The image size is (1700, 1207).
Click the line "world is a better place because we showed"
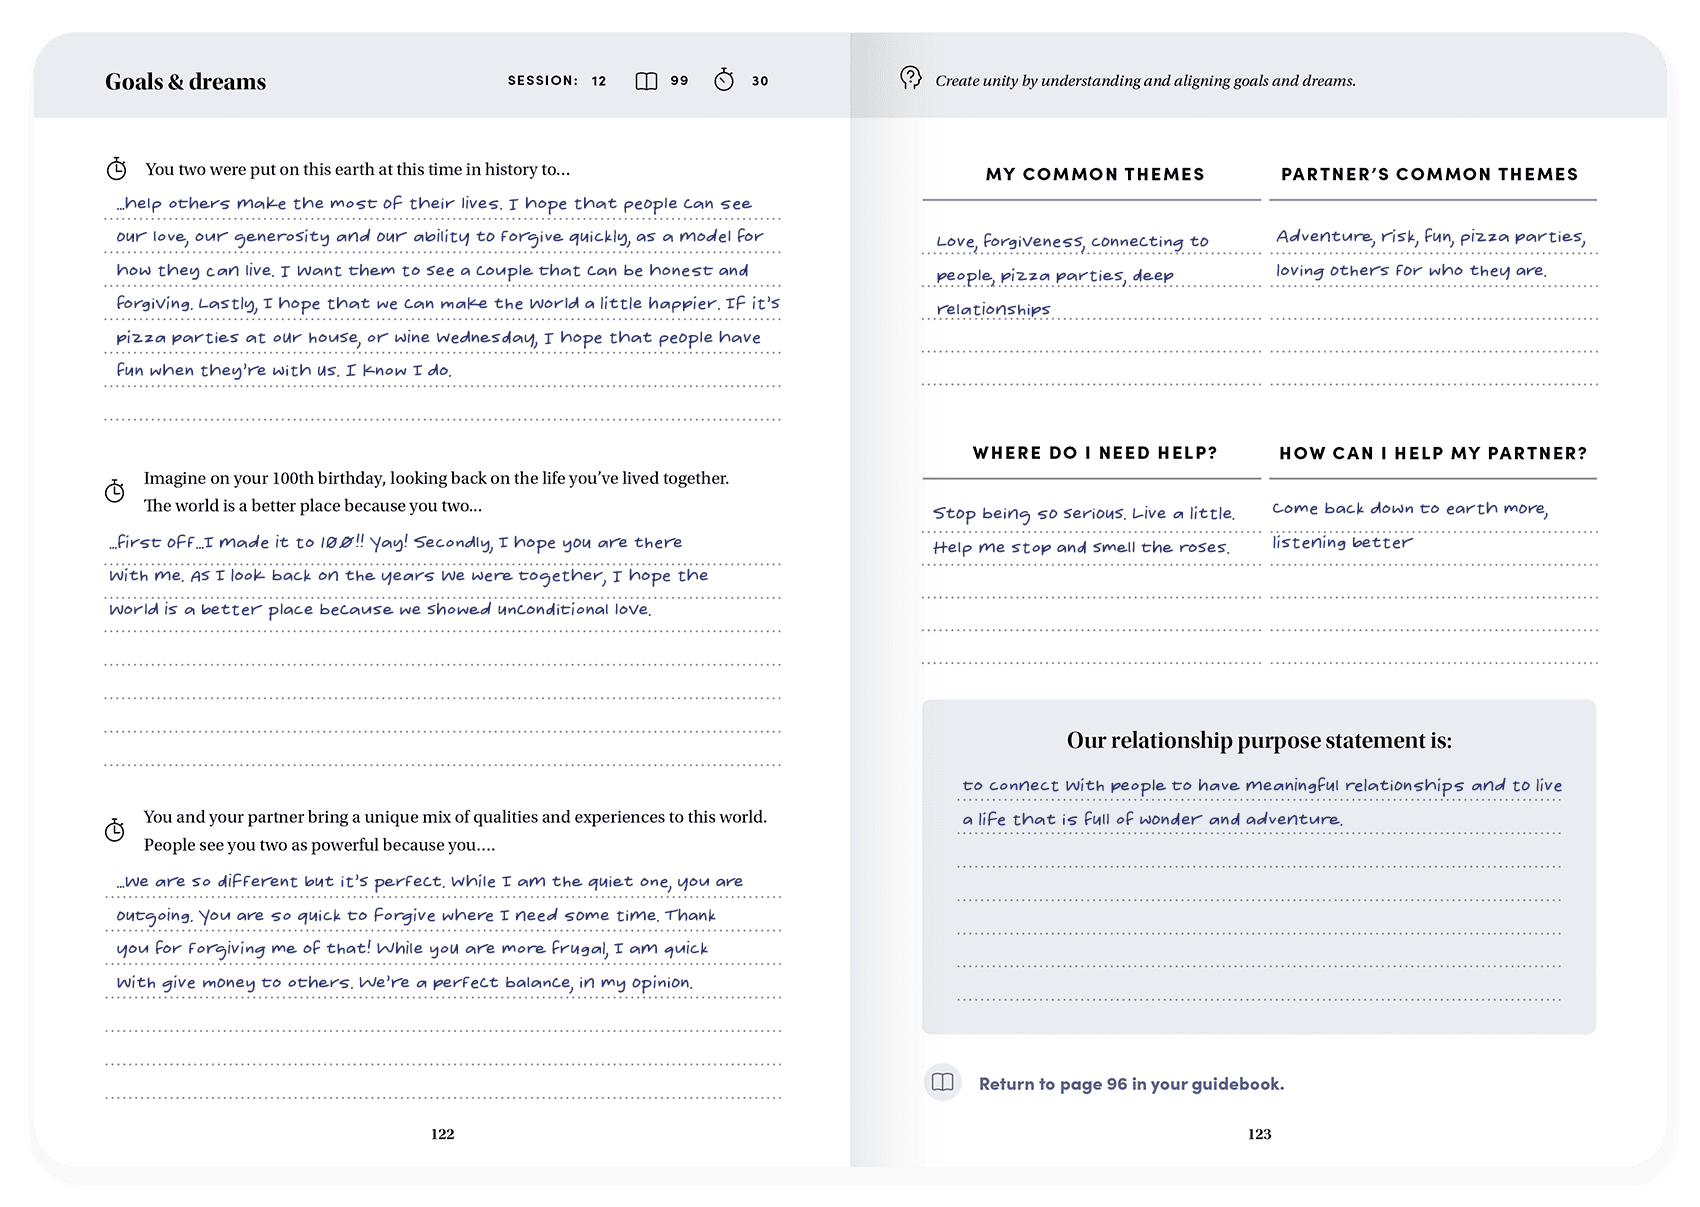coord(380,610)
